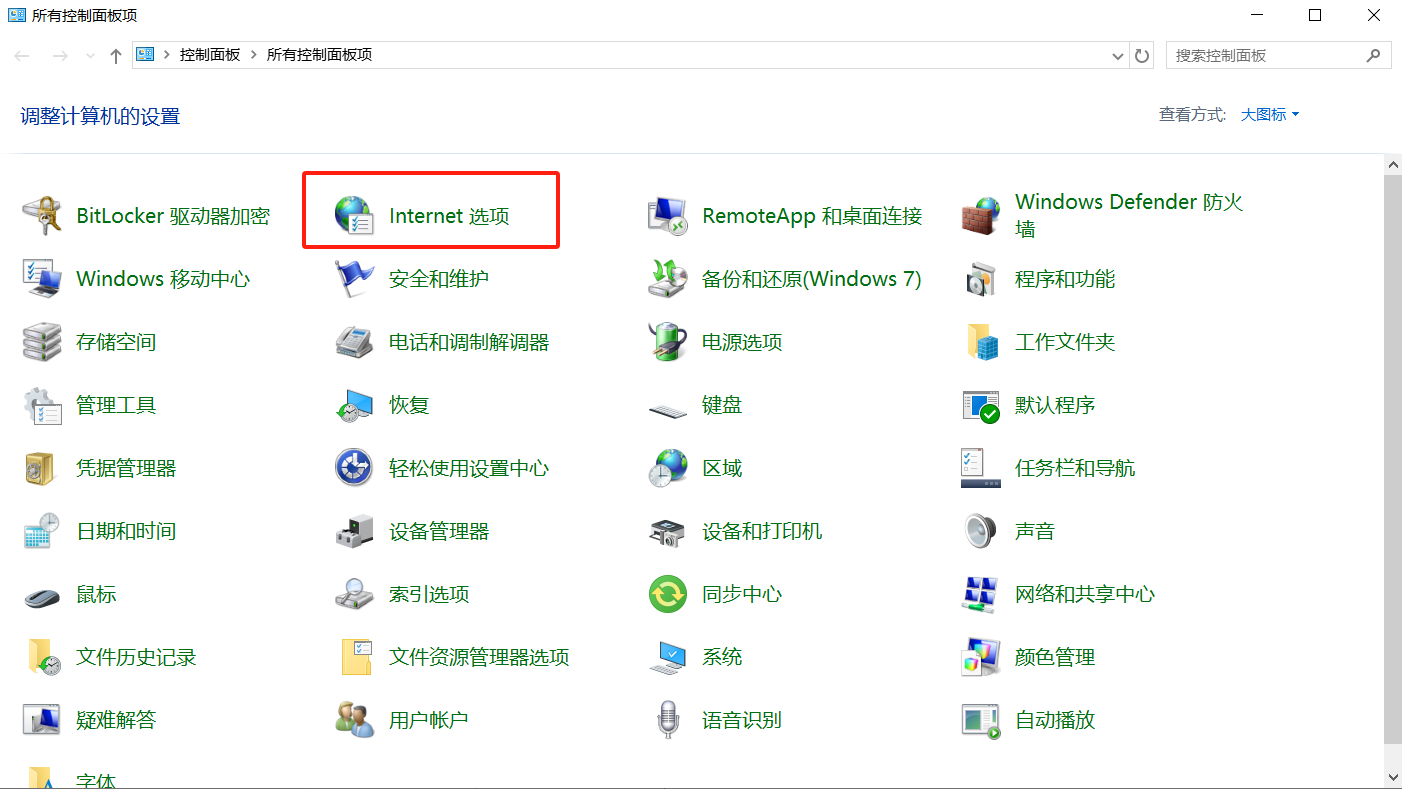
Task: Go forward with the forward arrow
Action: coord(60,56)
